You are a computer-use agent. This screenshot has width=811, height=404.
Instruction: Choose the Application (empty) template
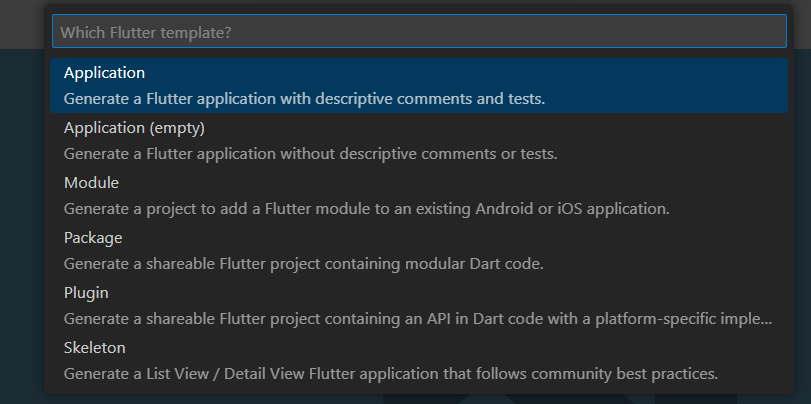(x=420, y=140)
